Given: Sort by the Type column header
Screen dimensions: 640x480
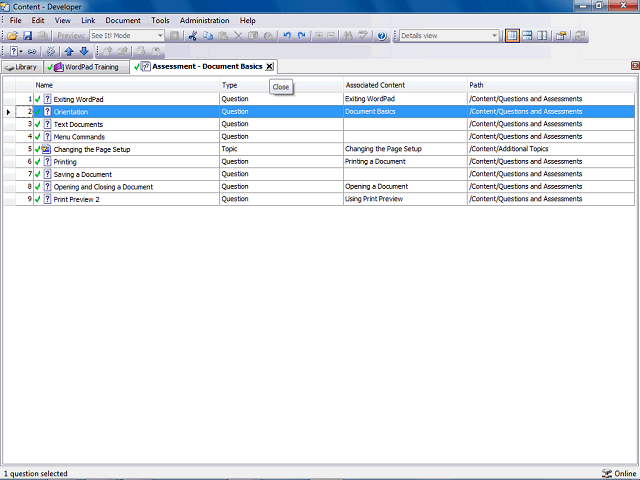Looking at the screenshot, I should 281,85.
